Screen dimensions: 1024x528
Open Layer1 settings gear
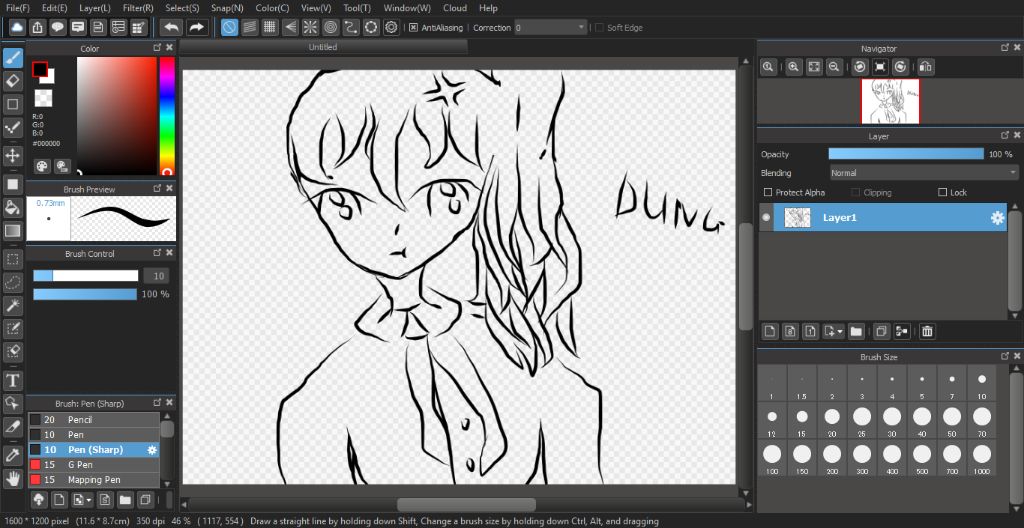tap(997, 218)
